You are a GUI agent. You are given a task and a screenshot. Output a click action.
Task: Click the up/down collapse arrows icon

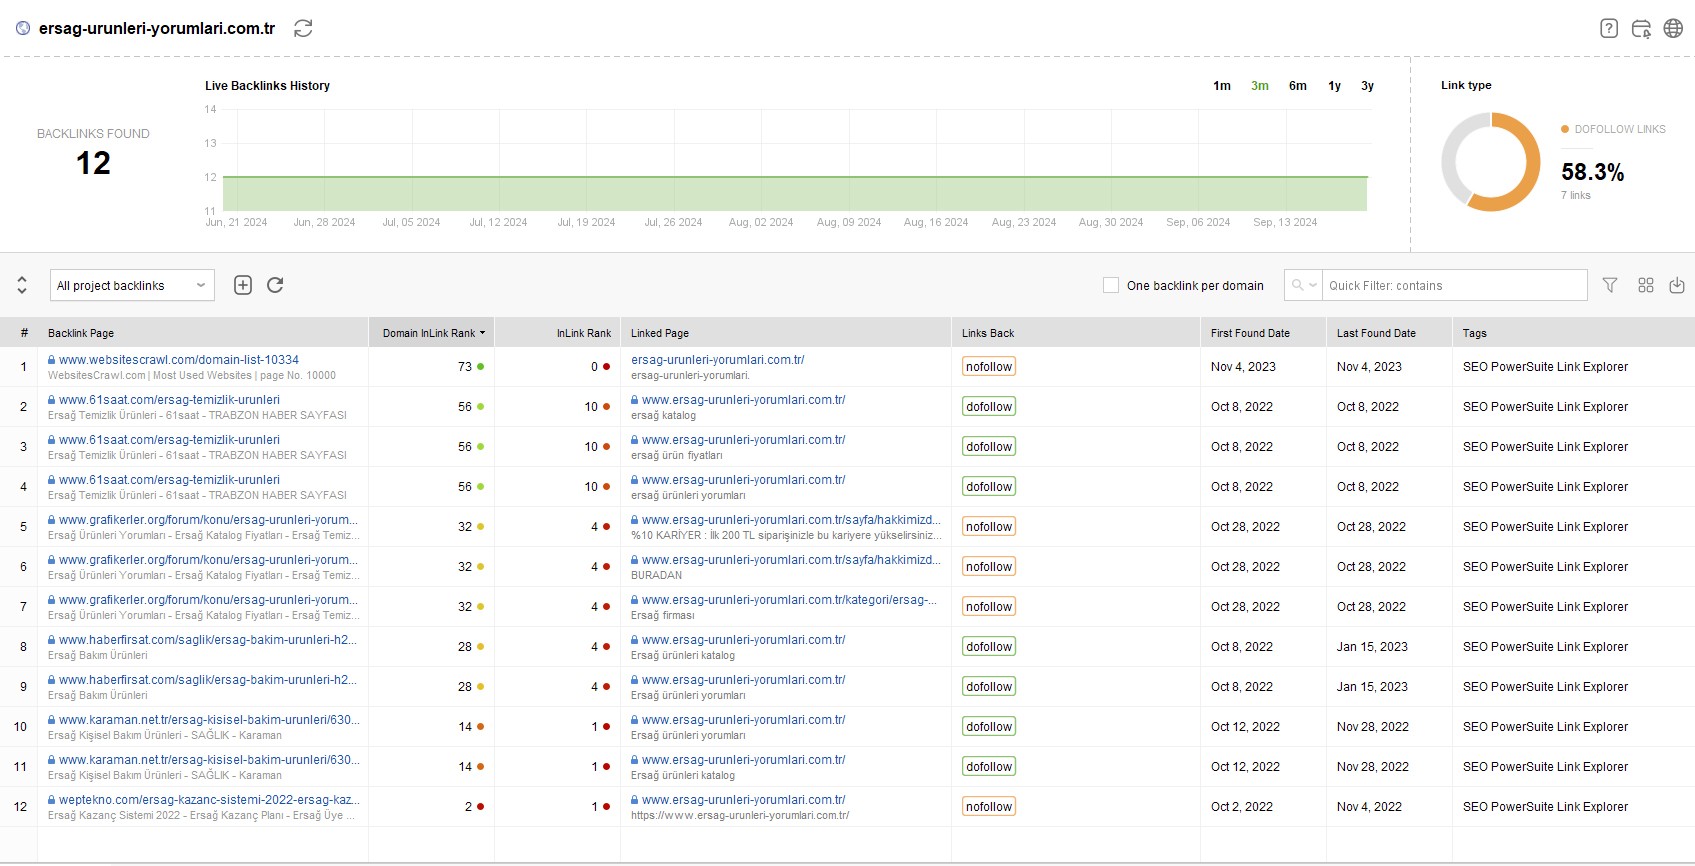(x=22, y=285)
